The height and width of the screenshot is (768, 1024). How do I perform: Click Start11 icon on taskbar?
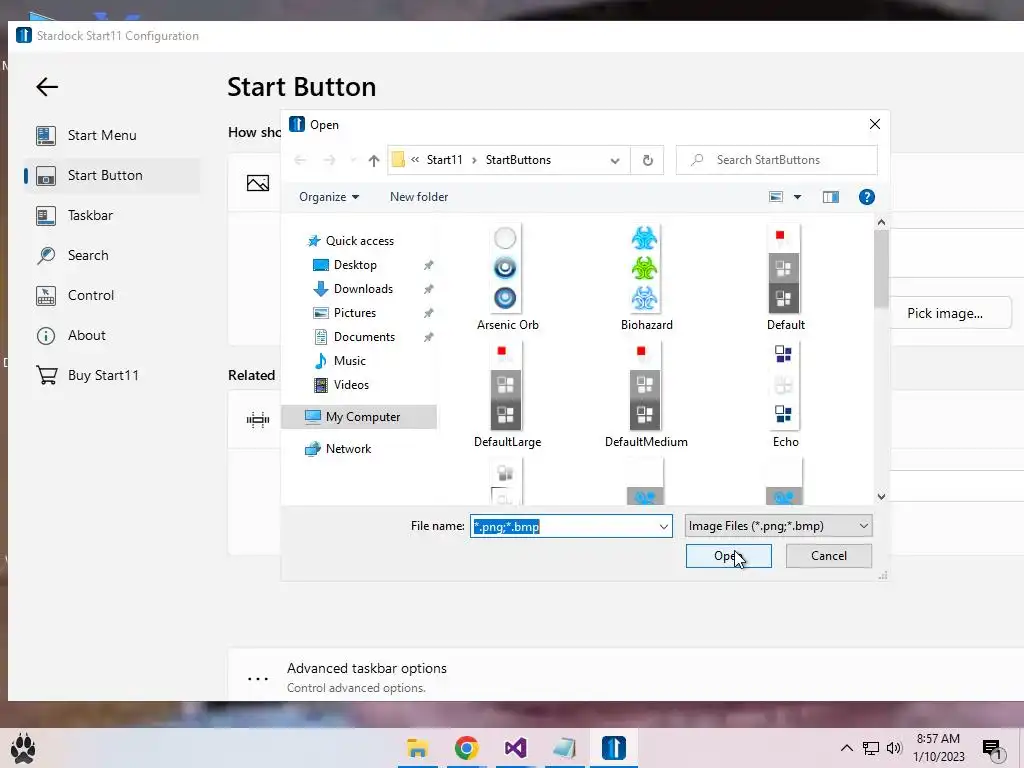[614, 748]
